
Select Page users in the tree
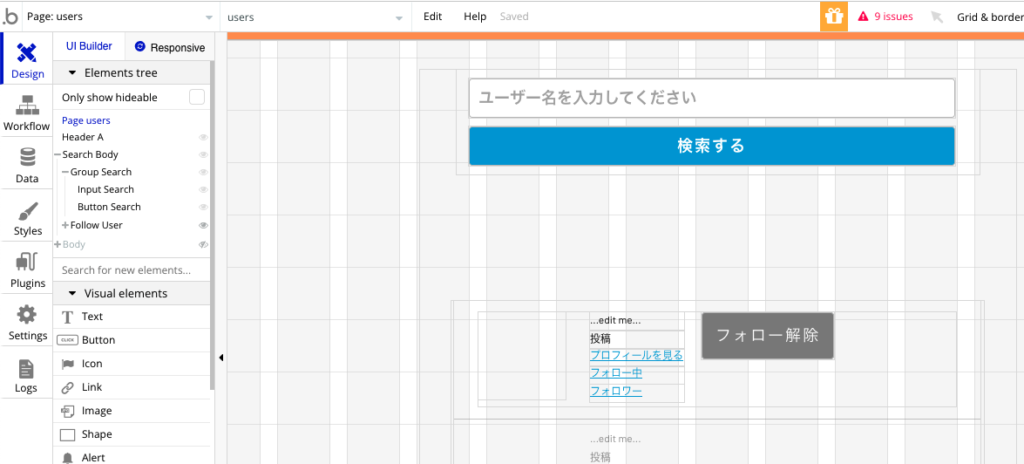86,120
